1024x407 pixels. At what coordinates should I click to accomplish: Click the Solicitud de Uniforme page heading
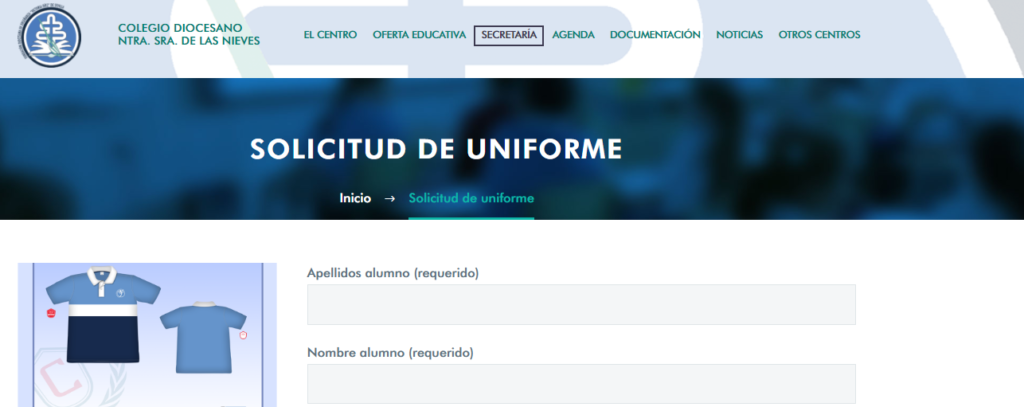pos(436,149)
